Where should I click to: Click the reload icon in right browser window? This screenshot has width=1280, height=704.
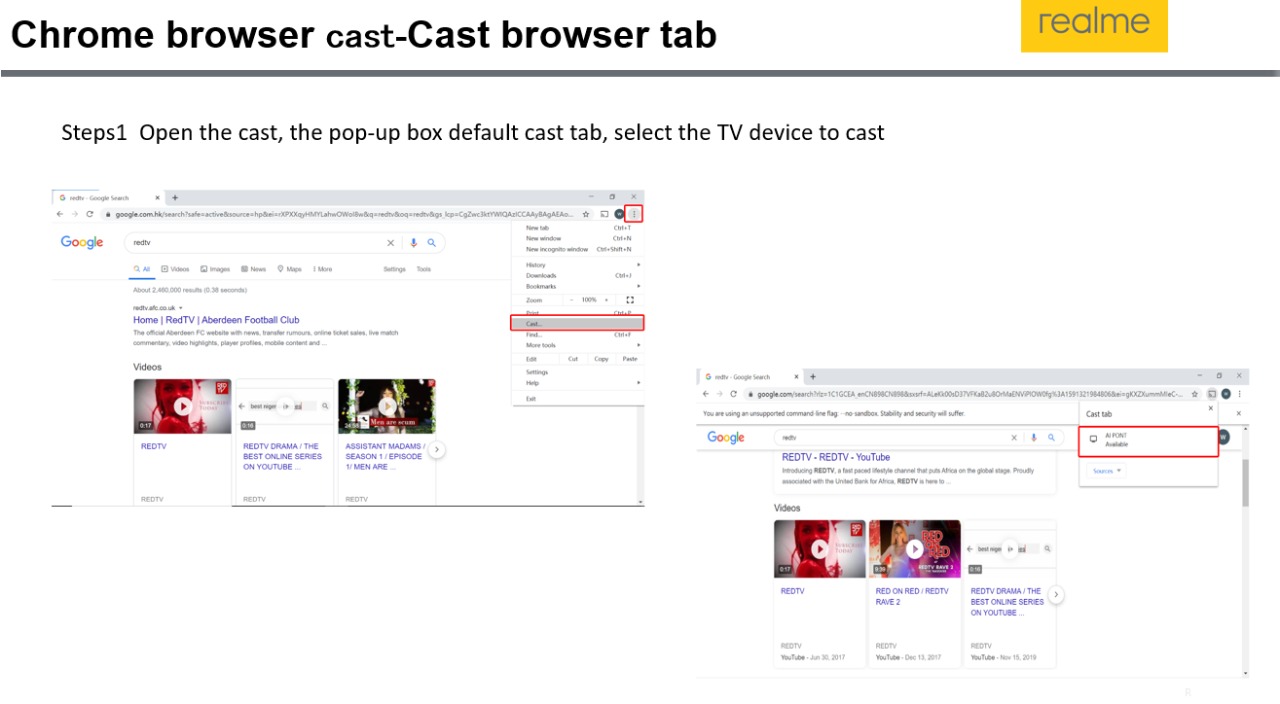[x=734, y=394]
